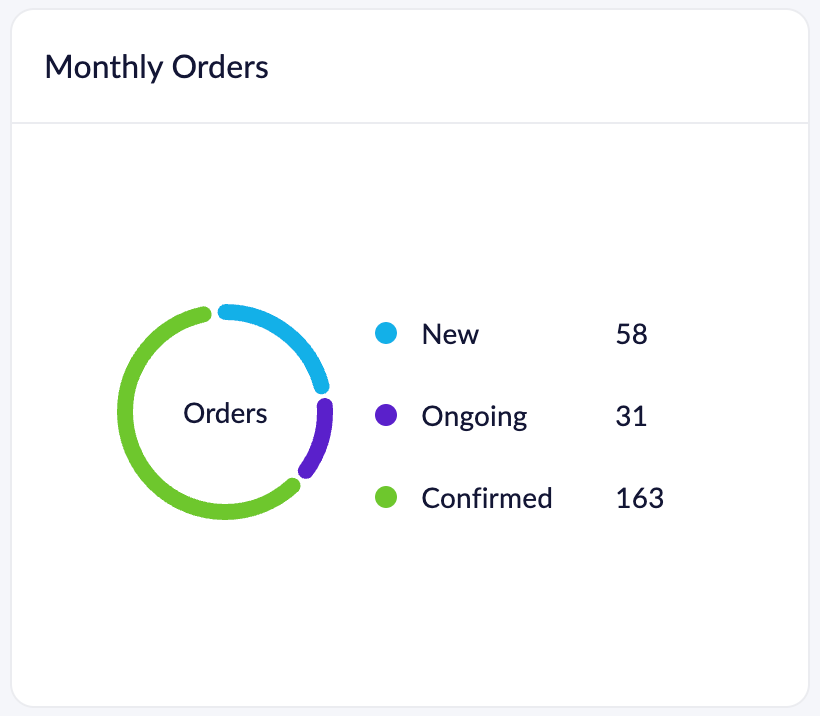
Task: Click the Ongoing count value 31
Action: (631, 415)
